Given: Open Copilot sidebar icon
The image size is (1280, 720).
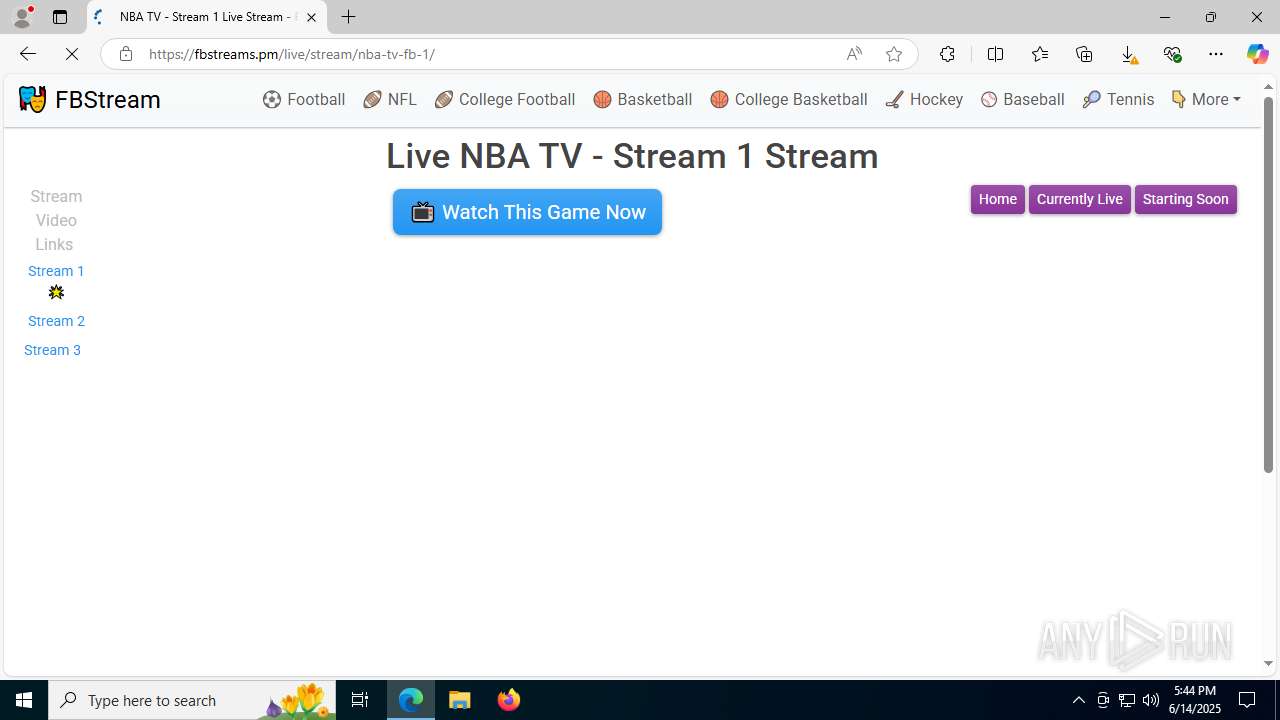Looking at the screenshot, I should 1257,54.
